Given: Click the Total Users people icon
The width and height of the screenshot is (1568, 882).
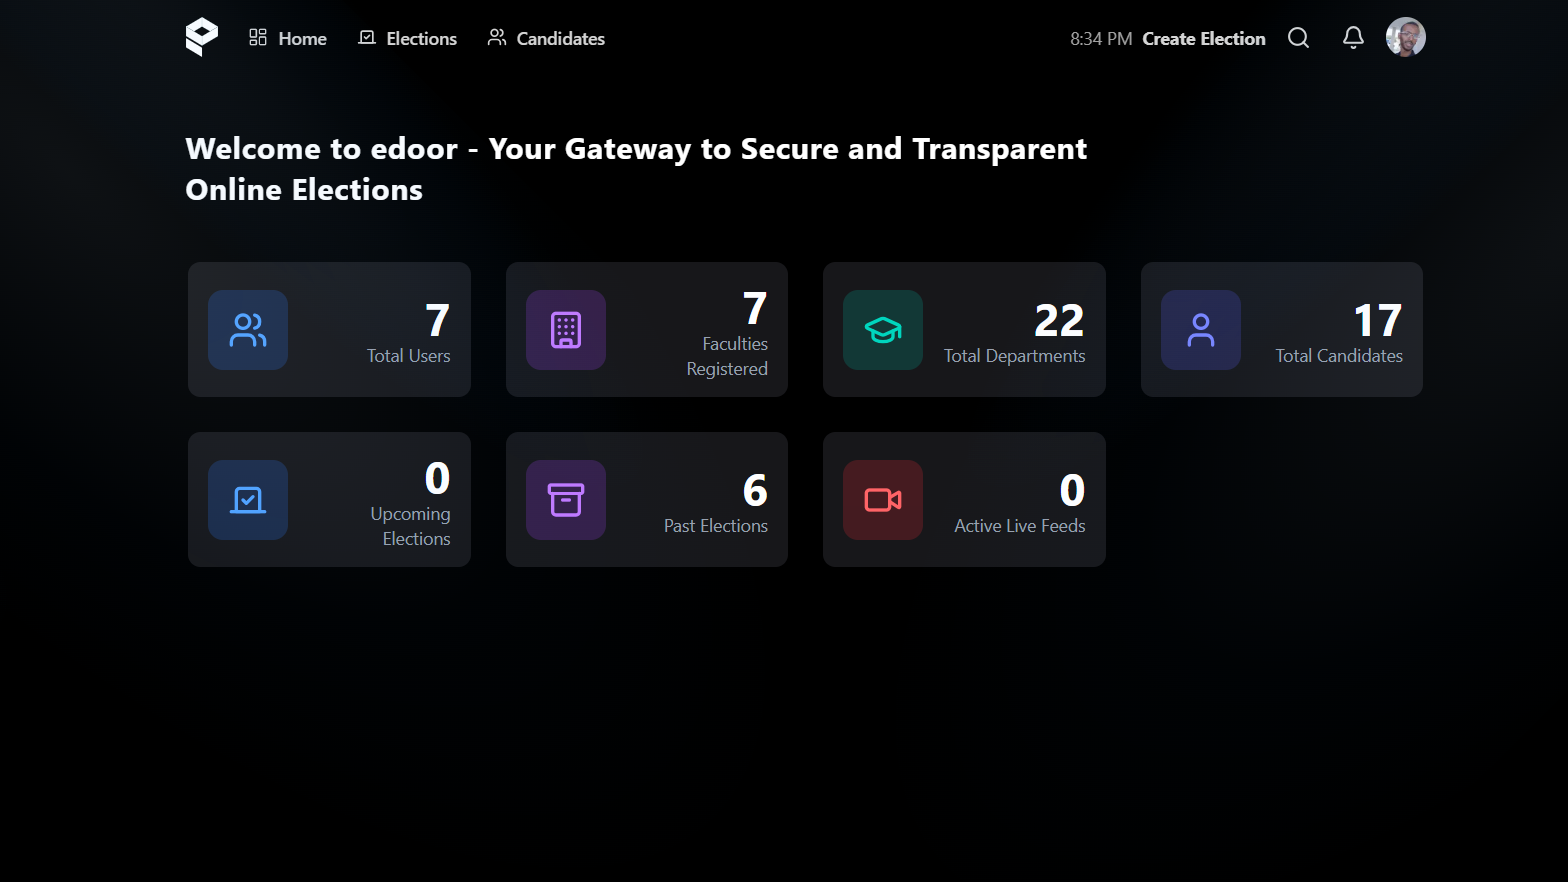Looking at the screenshot, I should click(x=248, y=330).
